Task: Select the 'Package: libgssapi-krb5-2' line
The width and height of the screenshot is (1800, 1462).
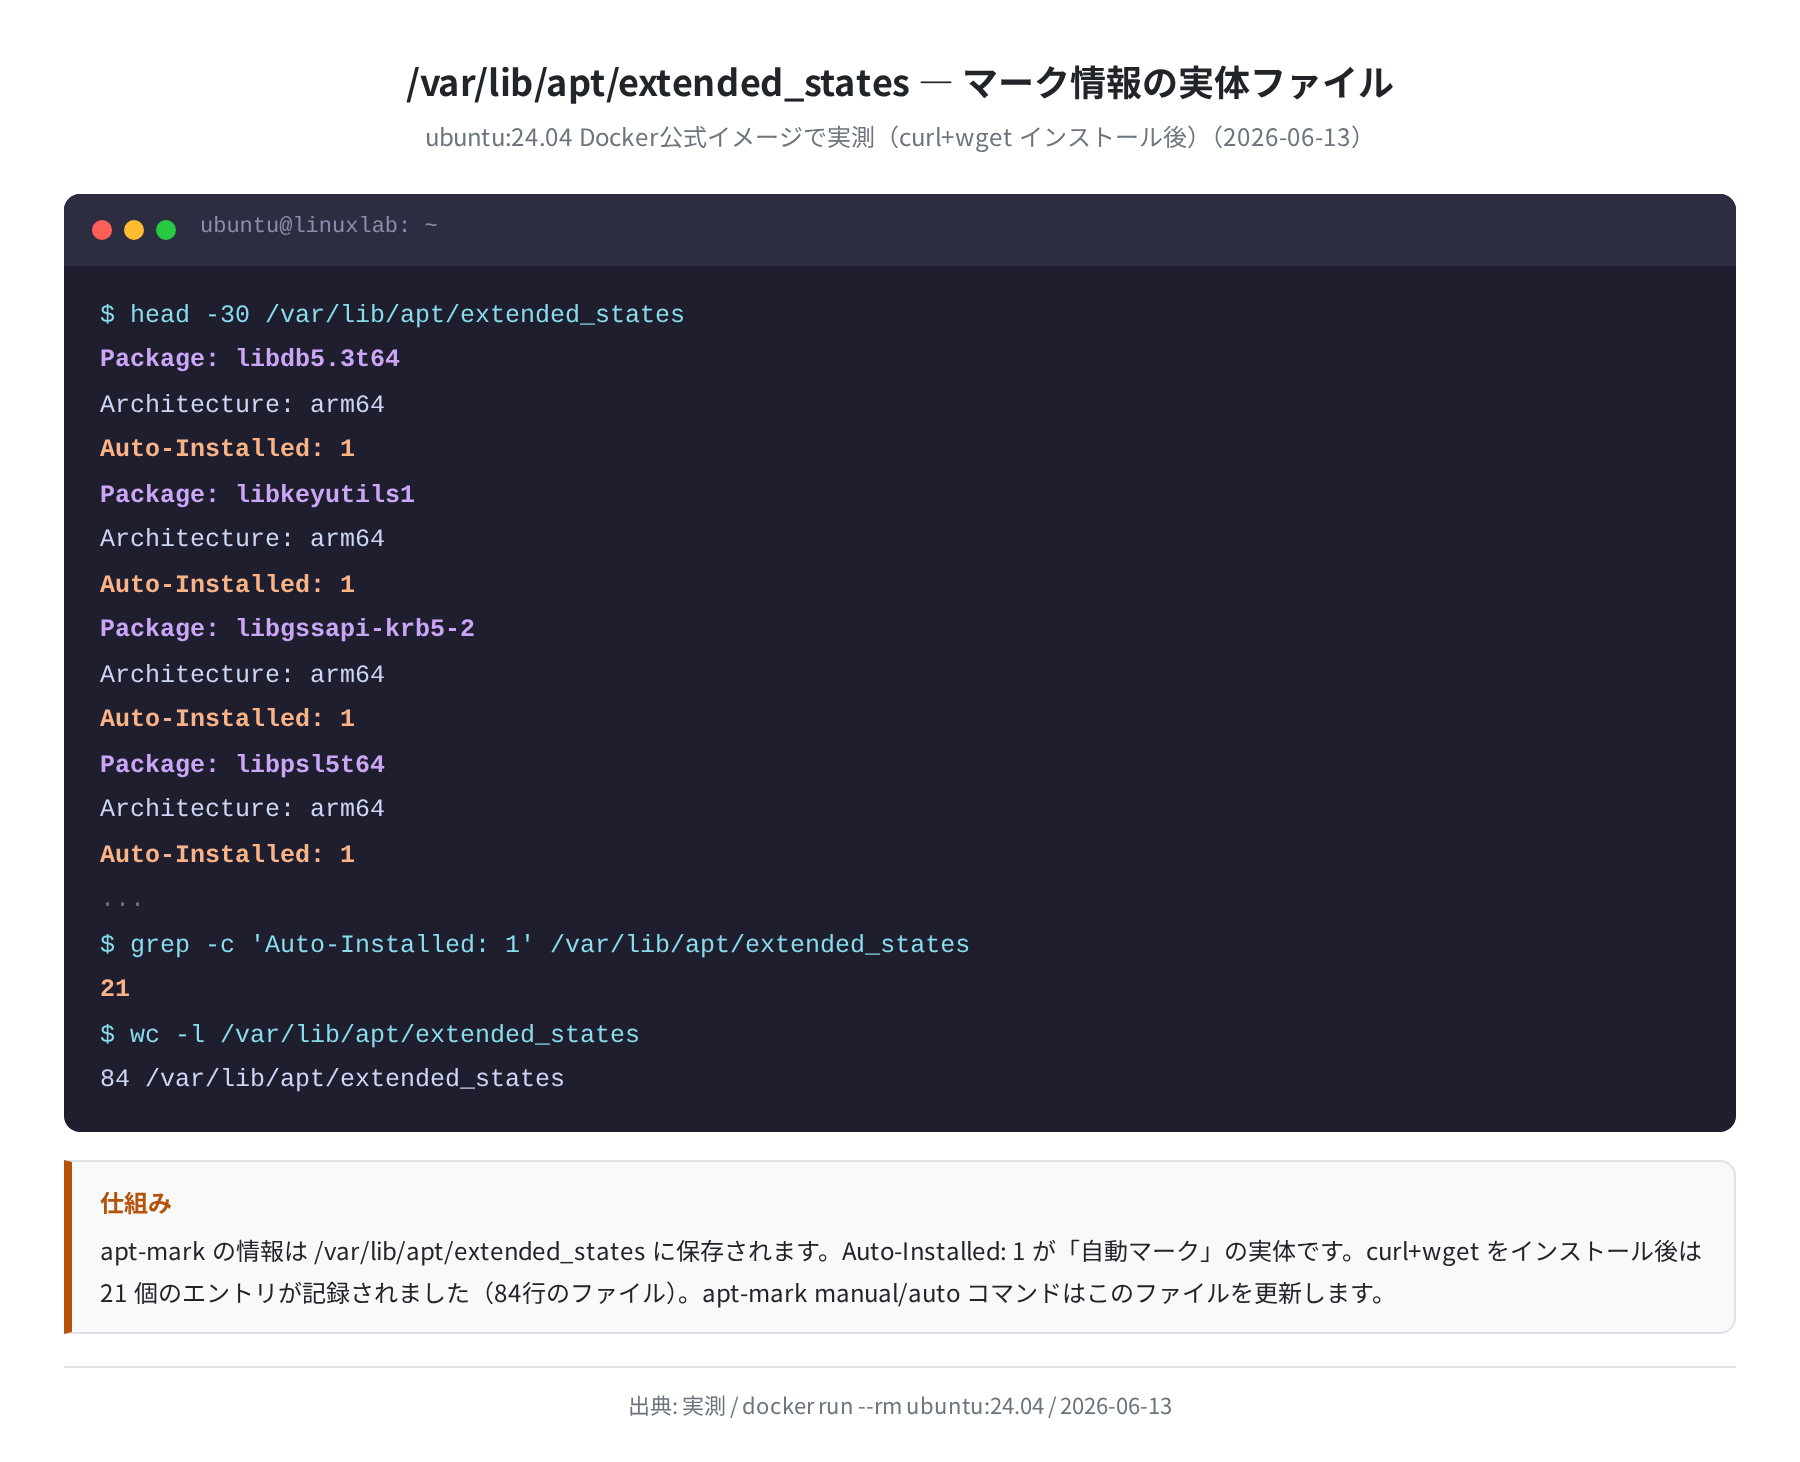Action: [x=287, y=628]
